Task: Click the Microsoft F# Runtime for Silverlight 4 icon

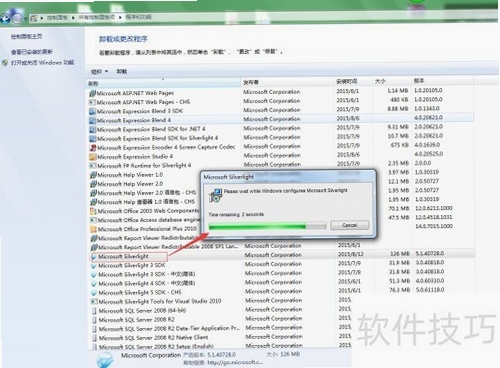Action: (x=93, y=166)
